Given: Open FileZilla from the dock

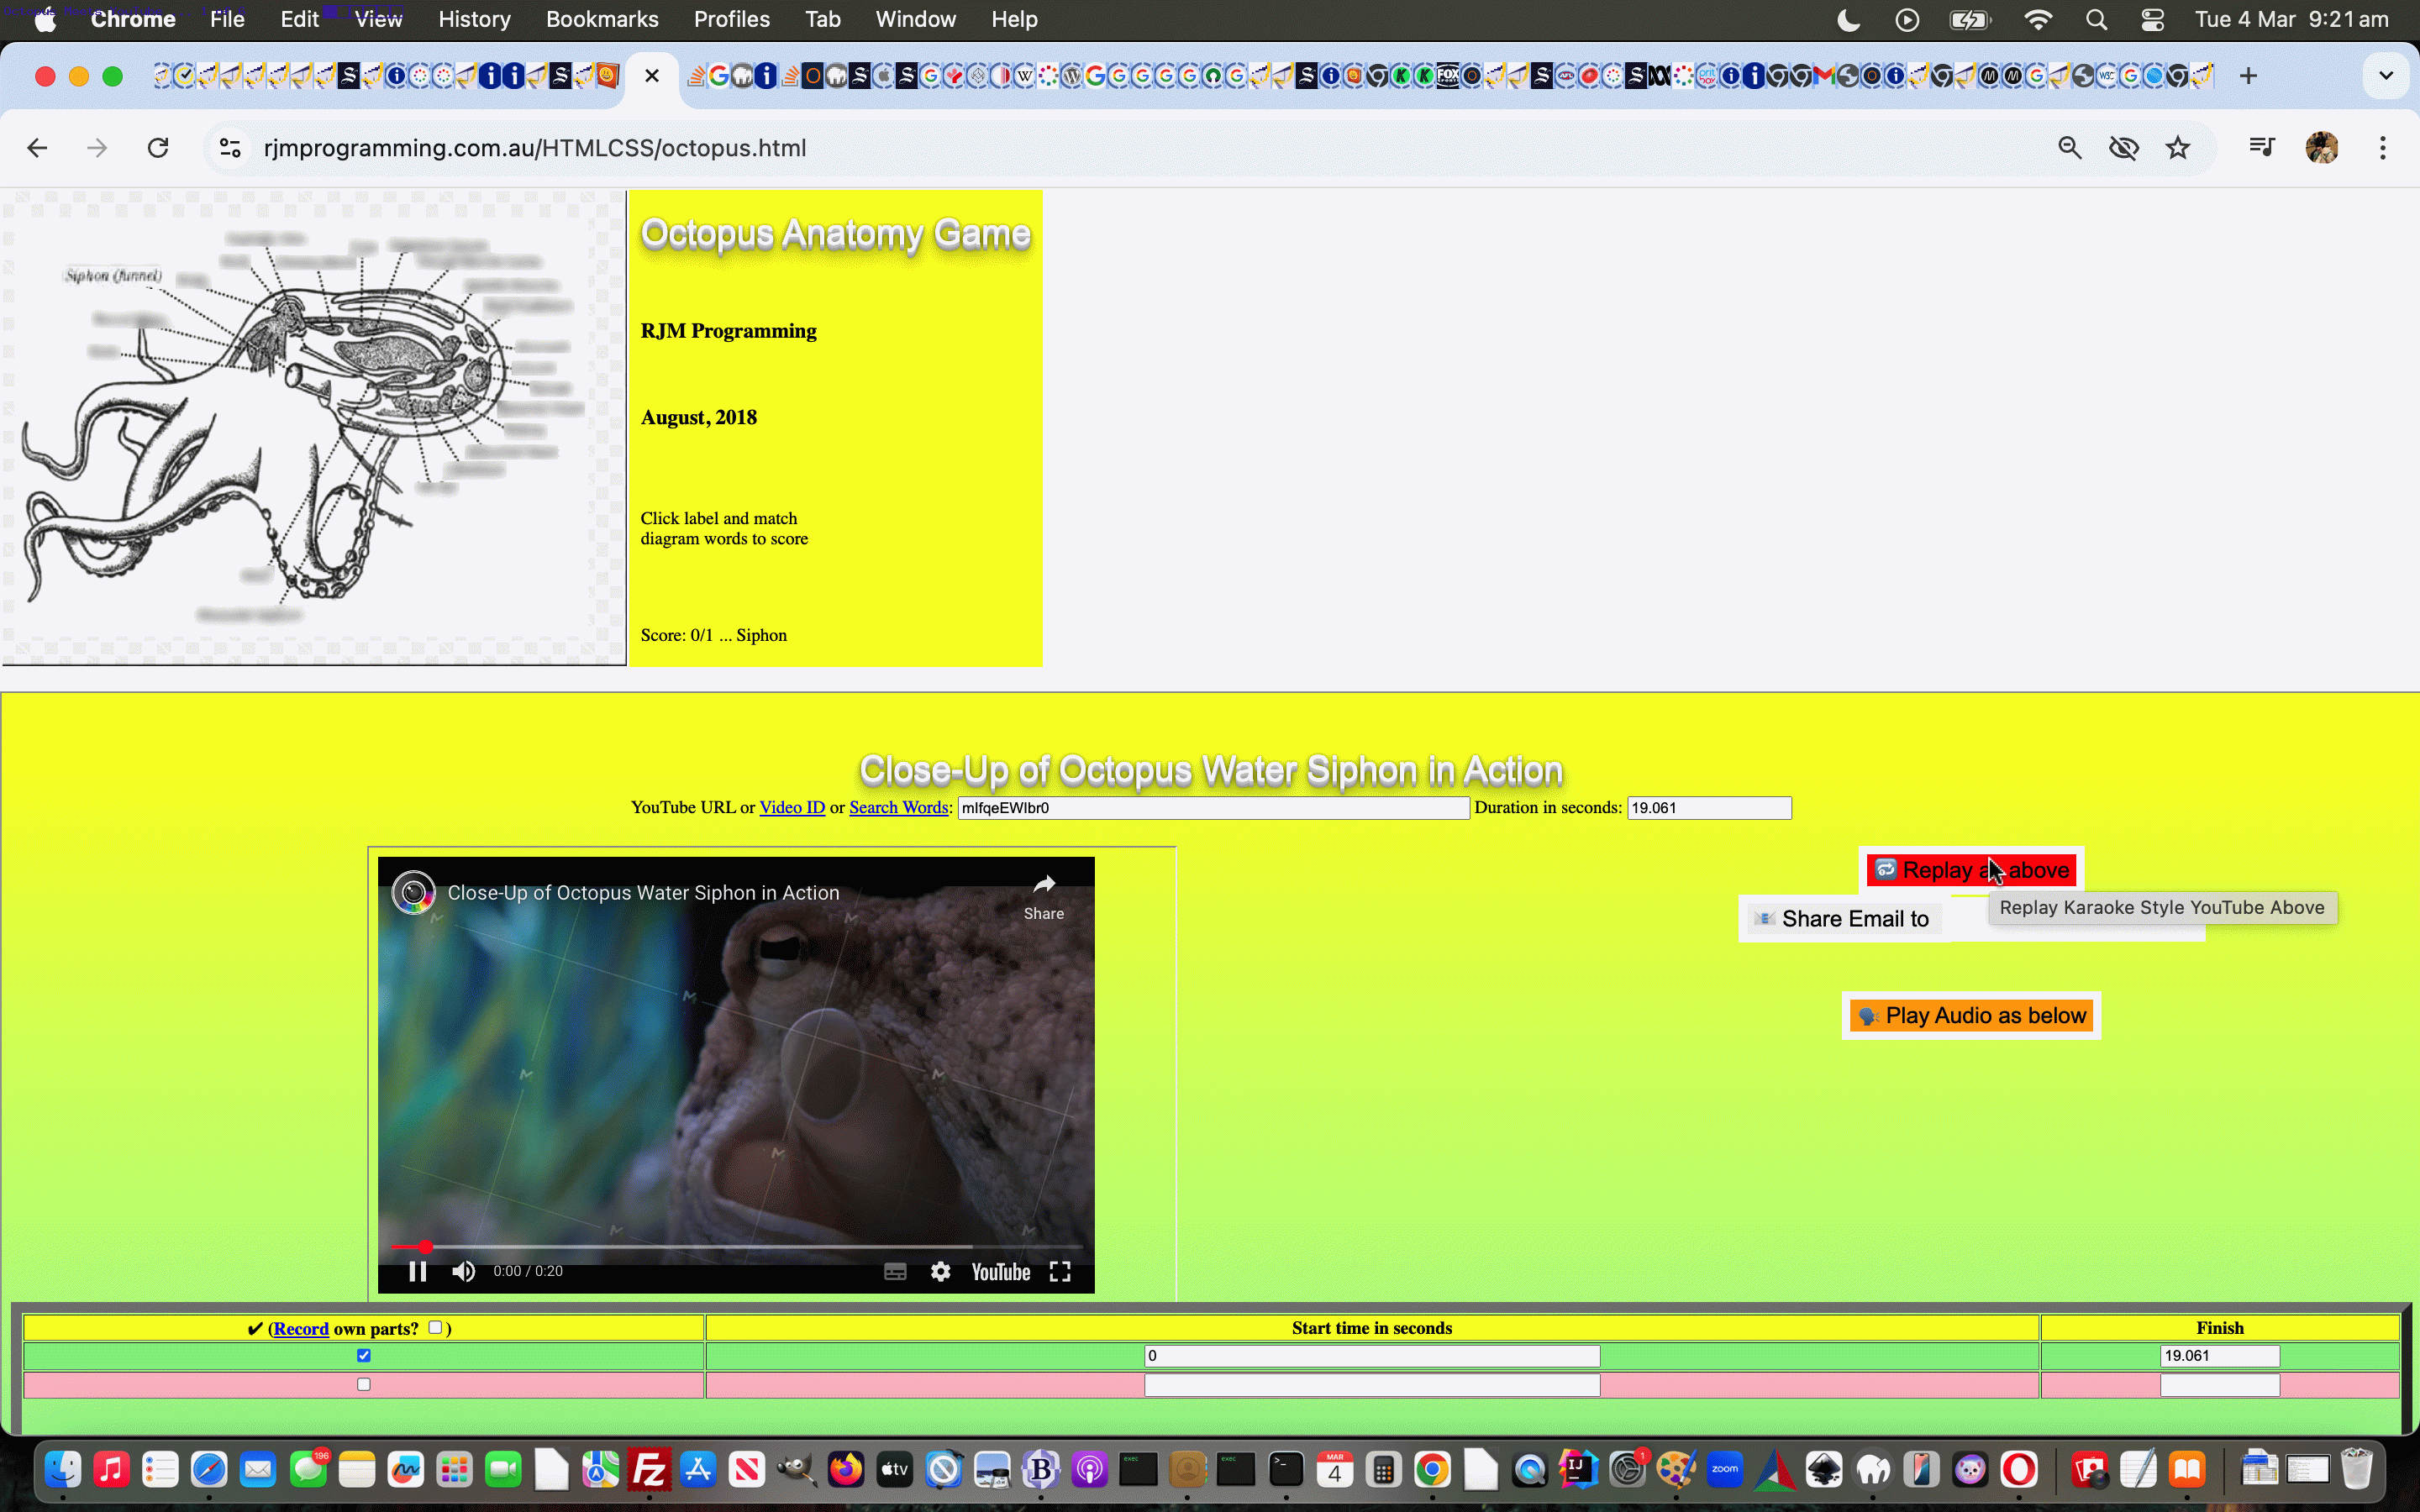Looking at the screenshot, I should 649,1469.
